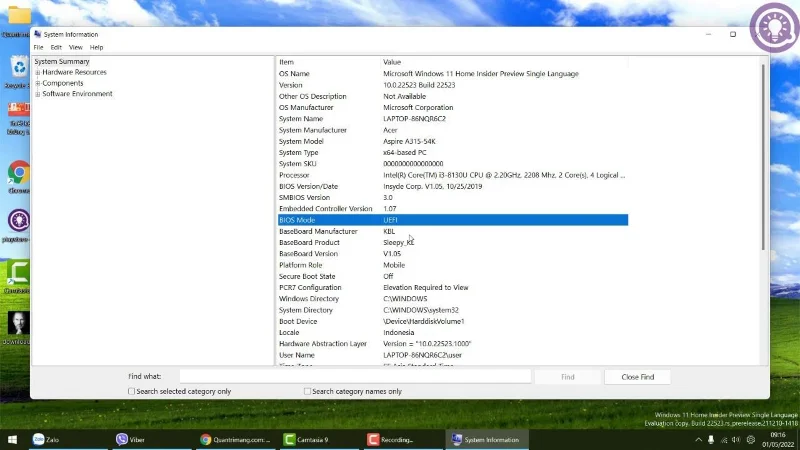
Task: Select the System Manufacturer row
Action: [x=453, y=130]
